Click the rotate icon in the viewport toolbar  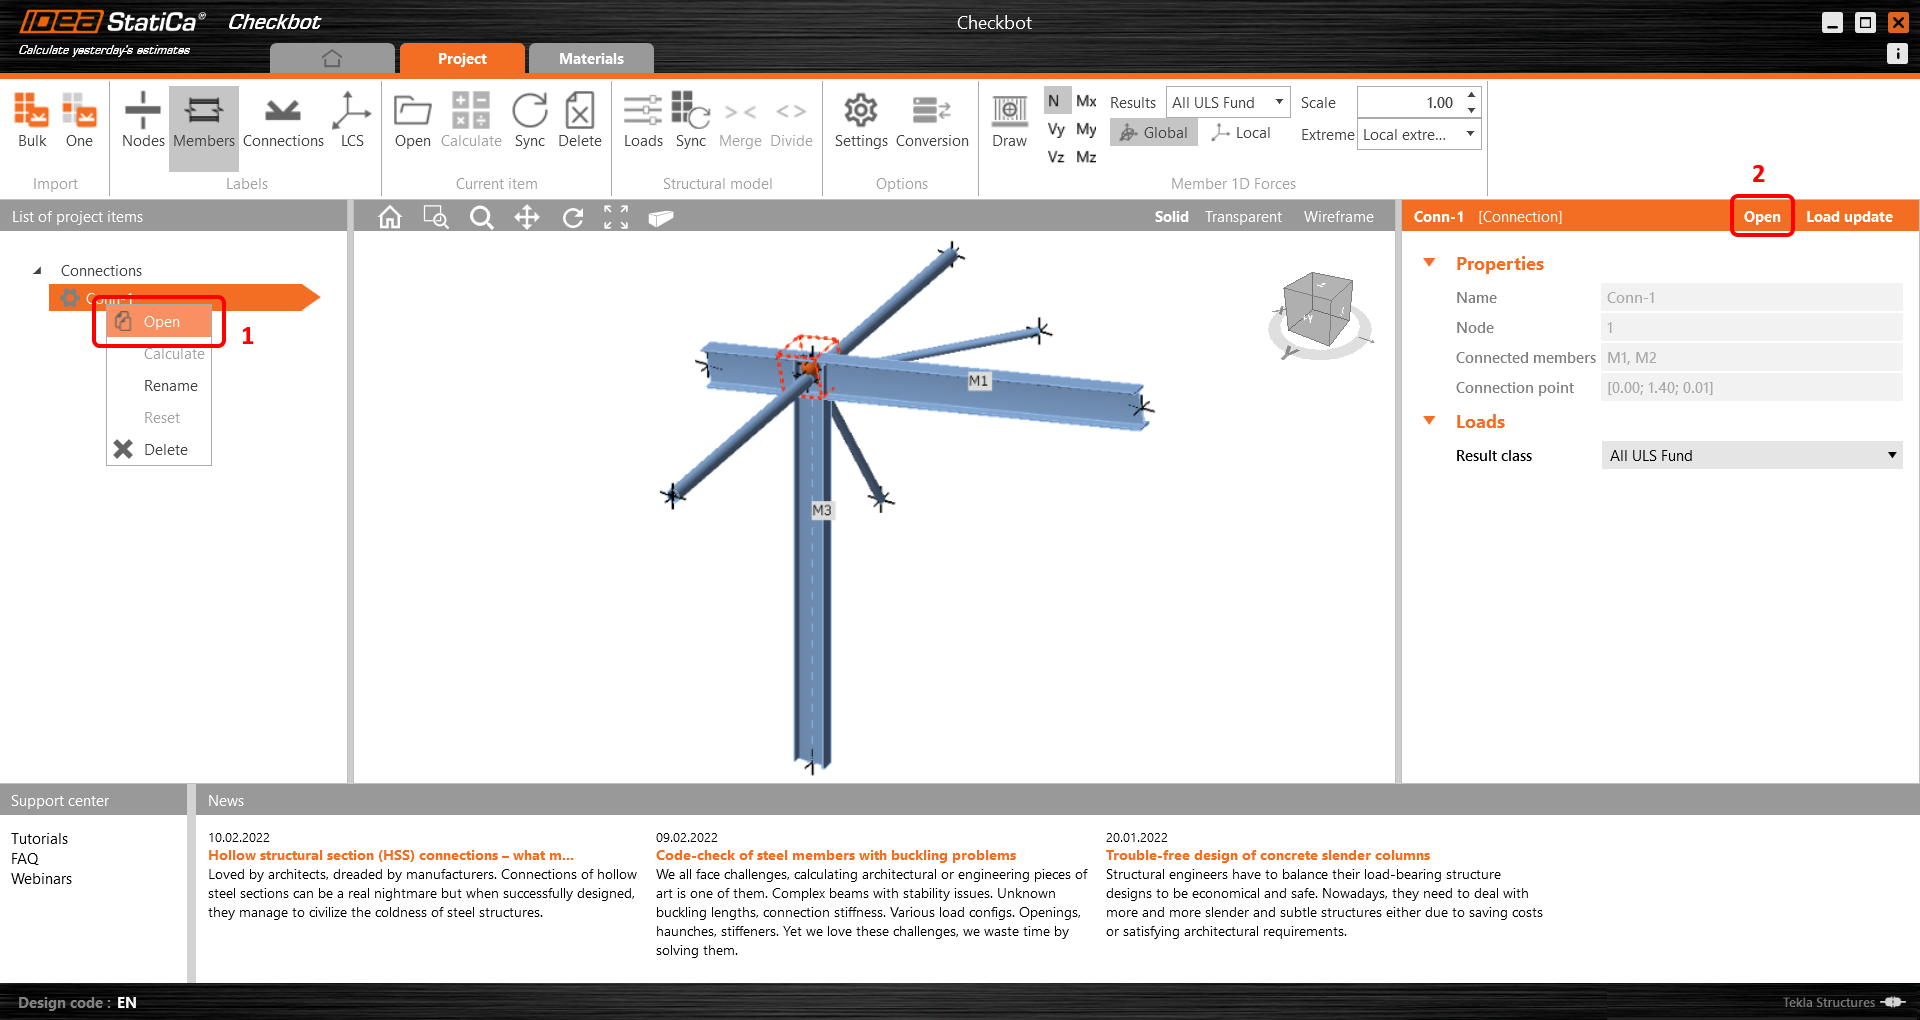pyautogui.click(x=572, y=217)
